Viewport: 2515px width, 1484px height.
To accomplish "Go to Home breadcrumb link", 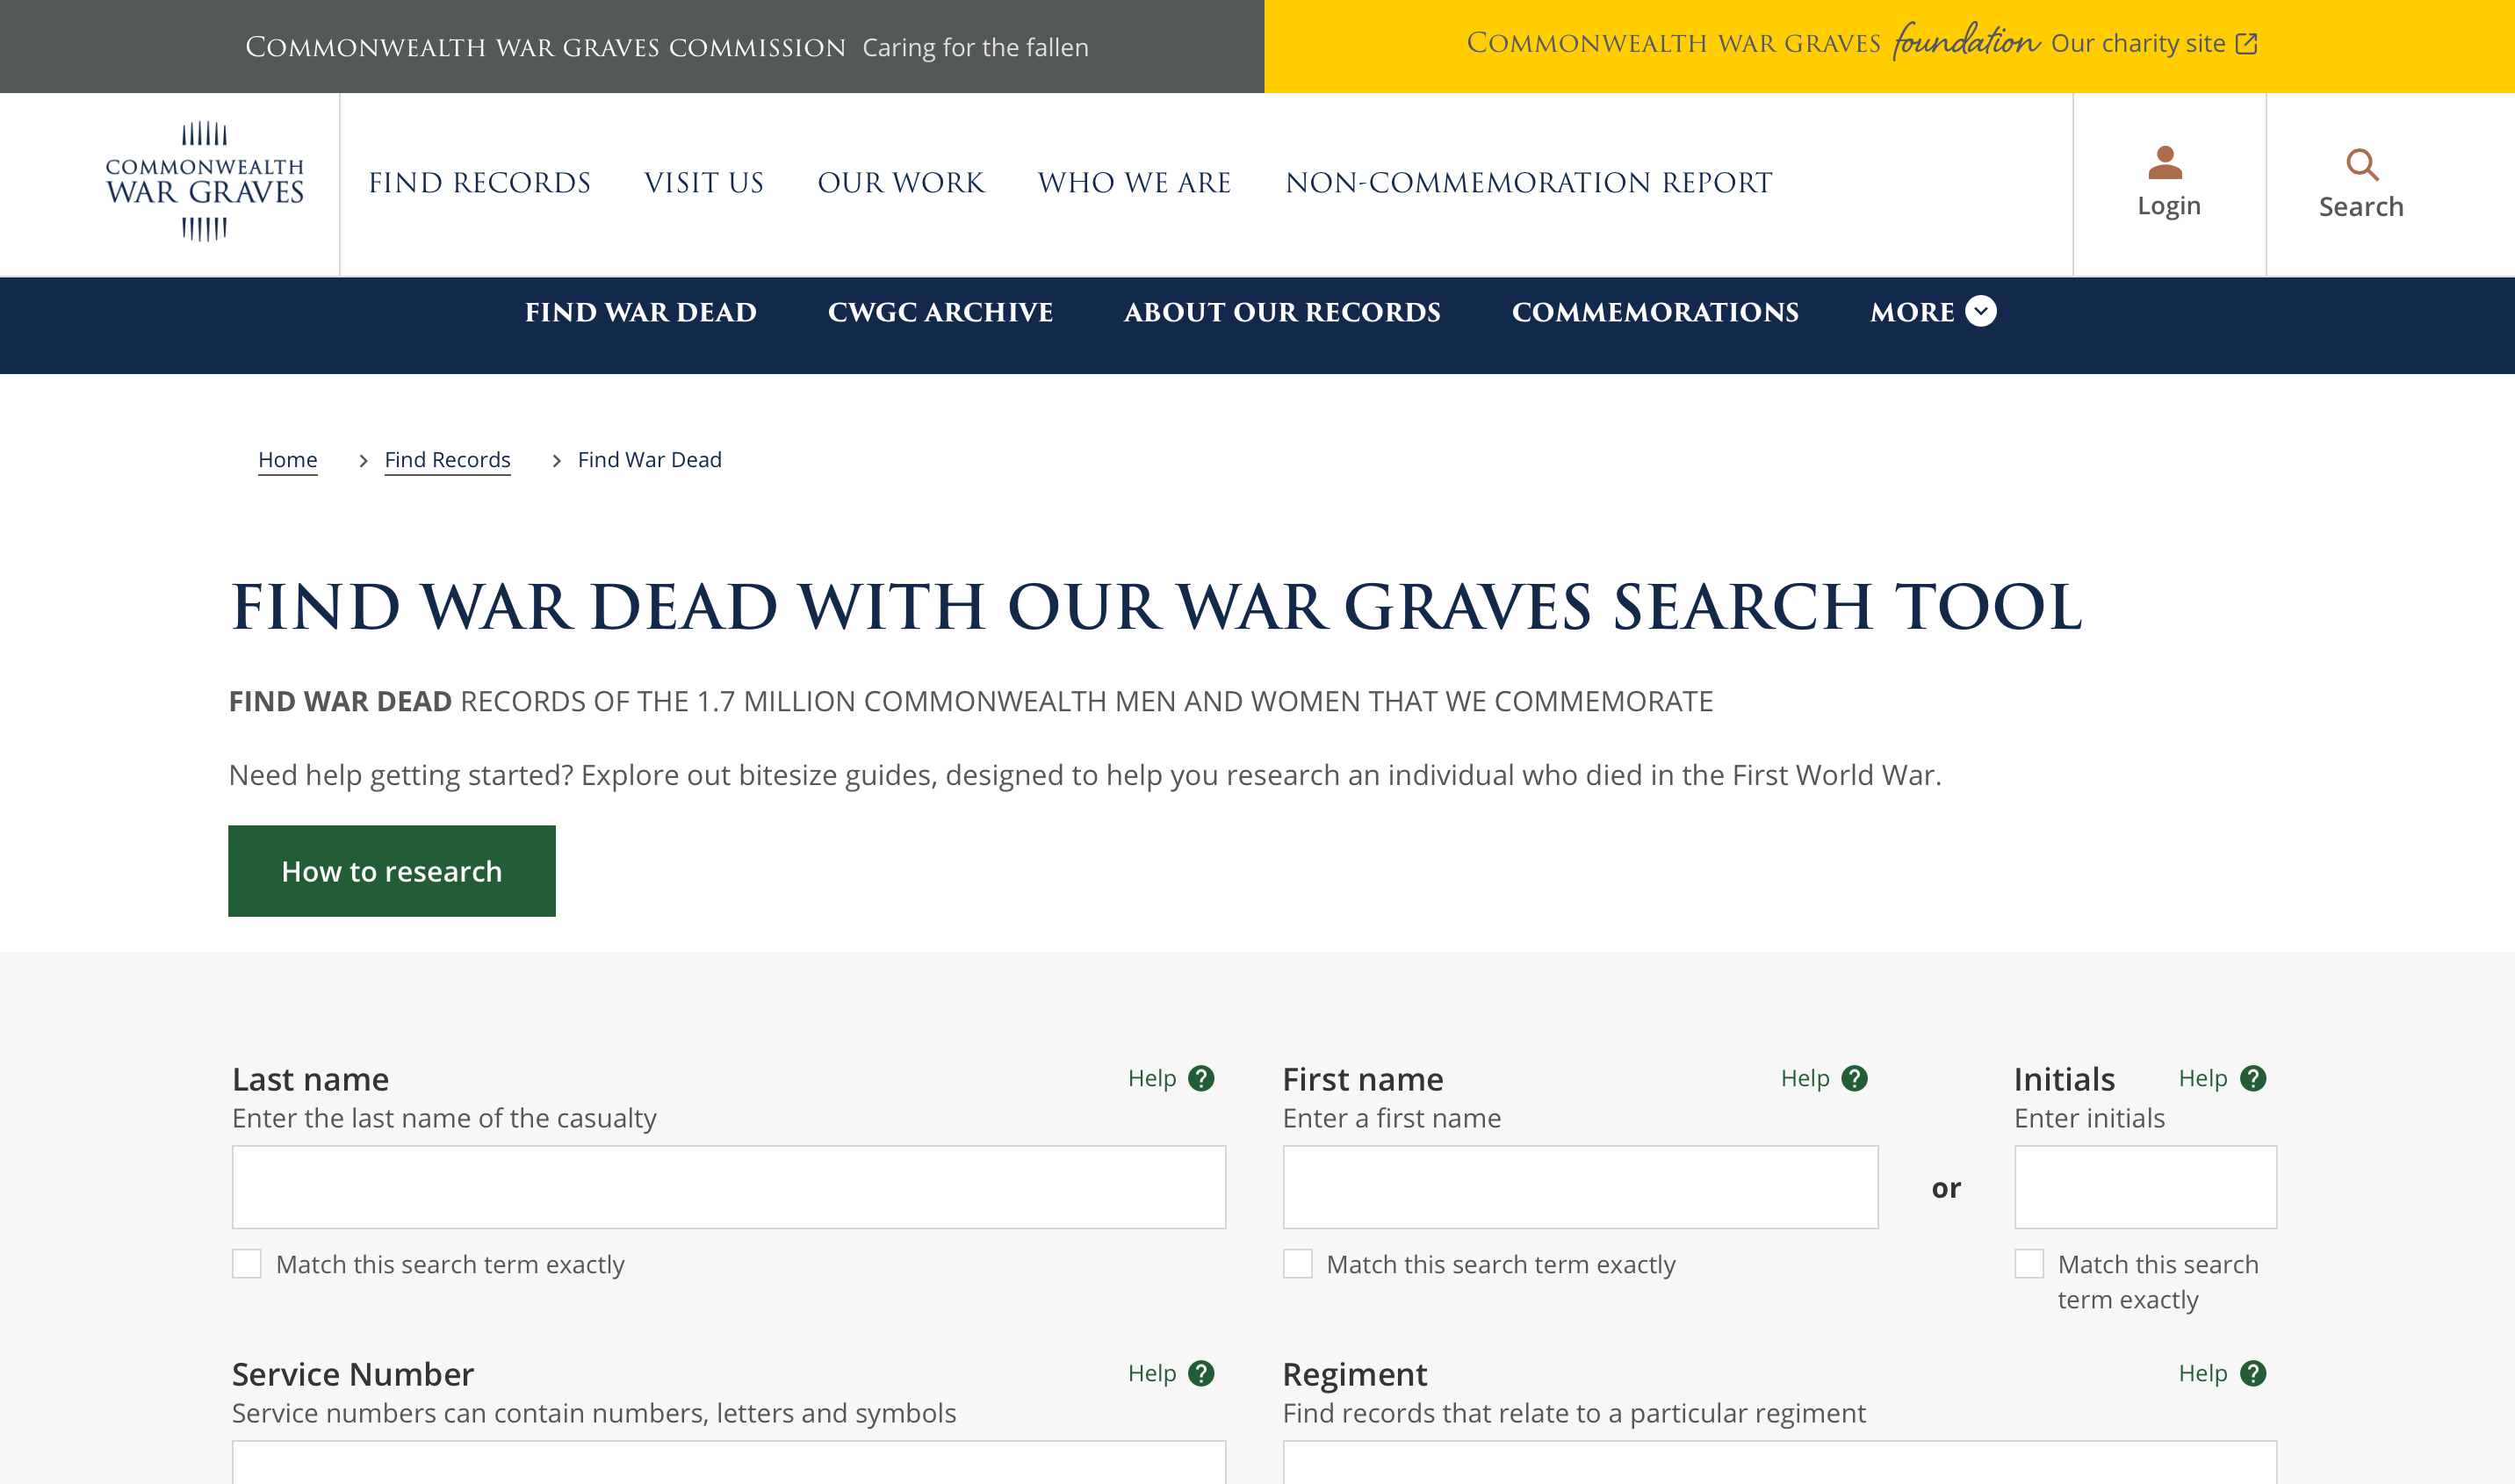I will (288, 460).
